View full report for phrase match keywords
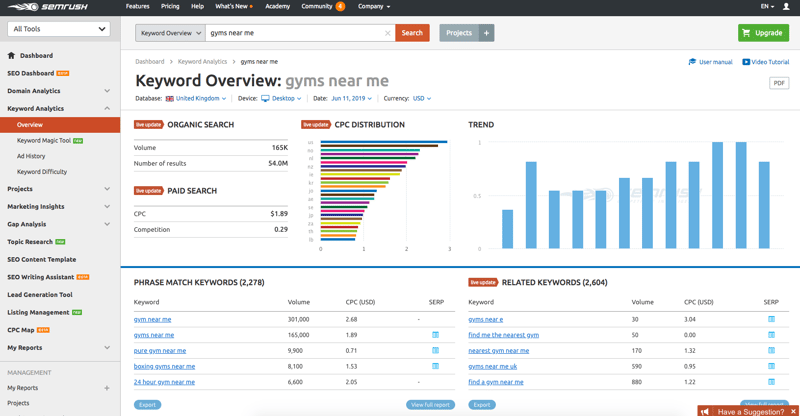The image size is (800, 416). (x=431, y=405)
